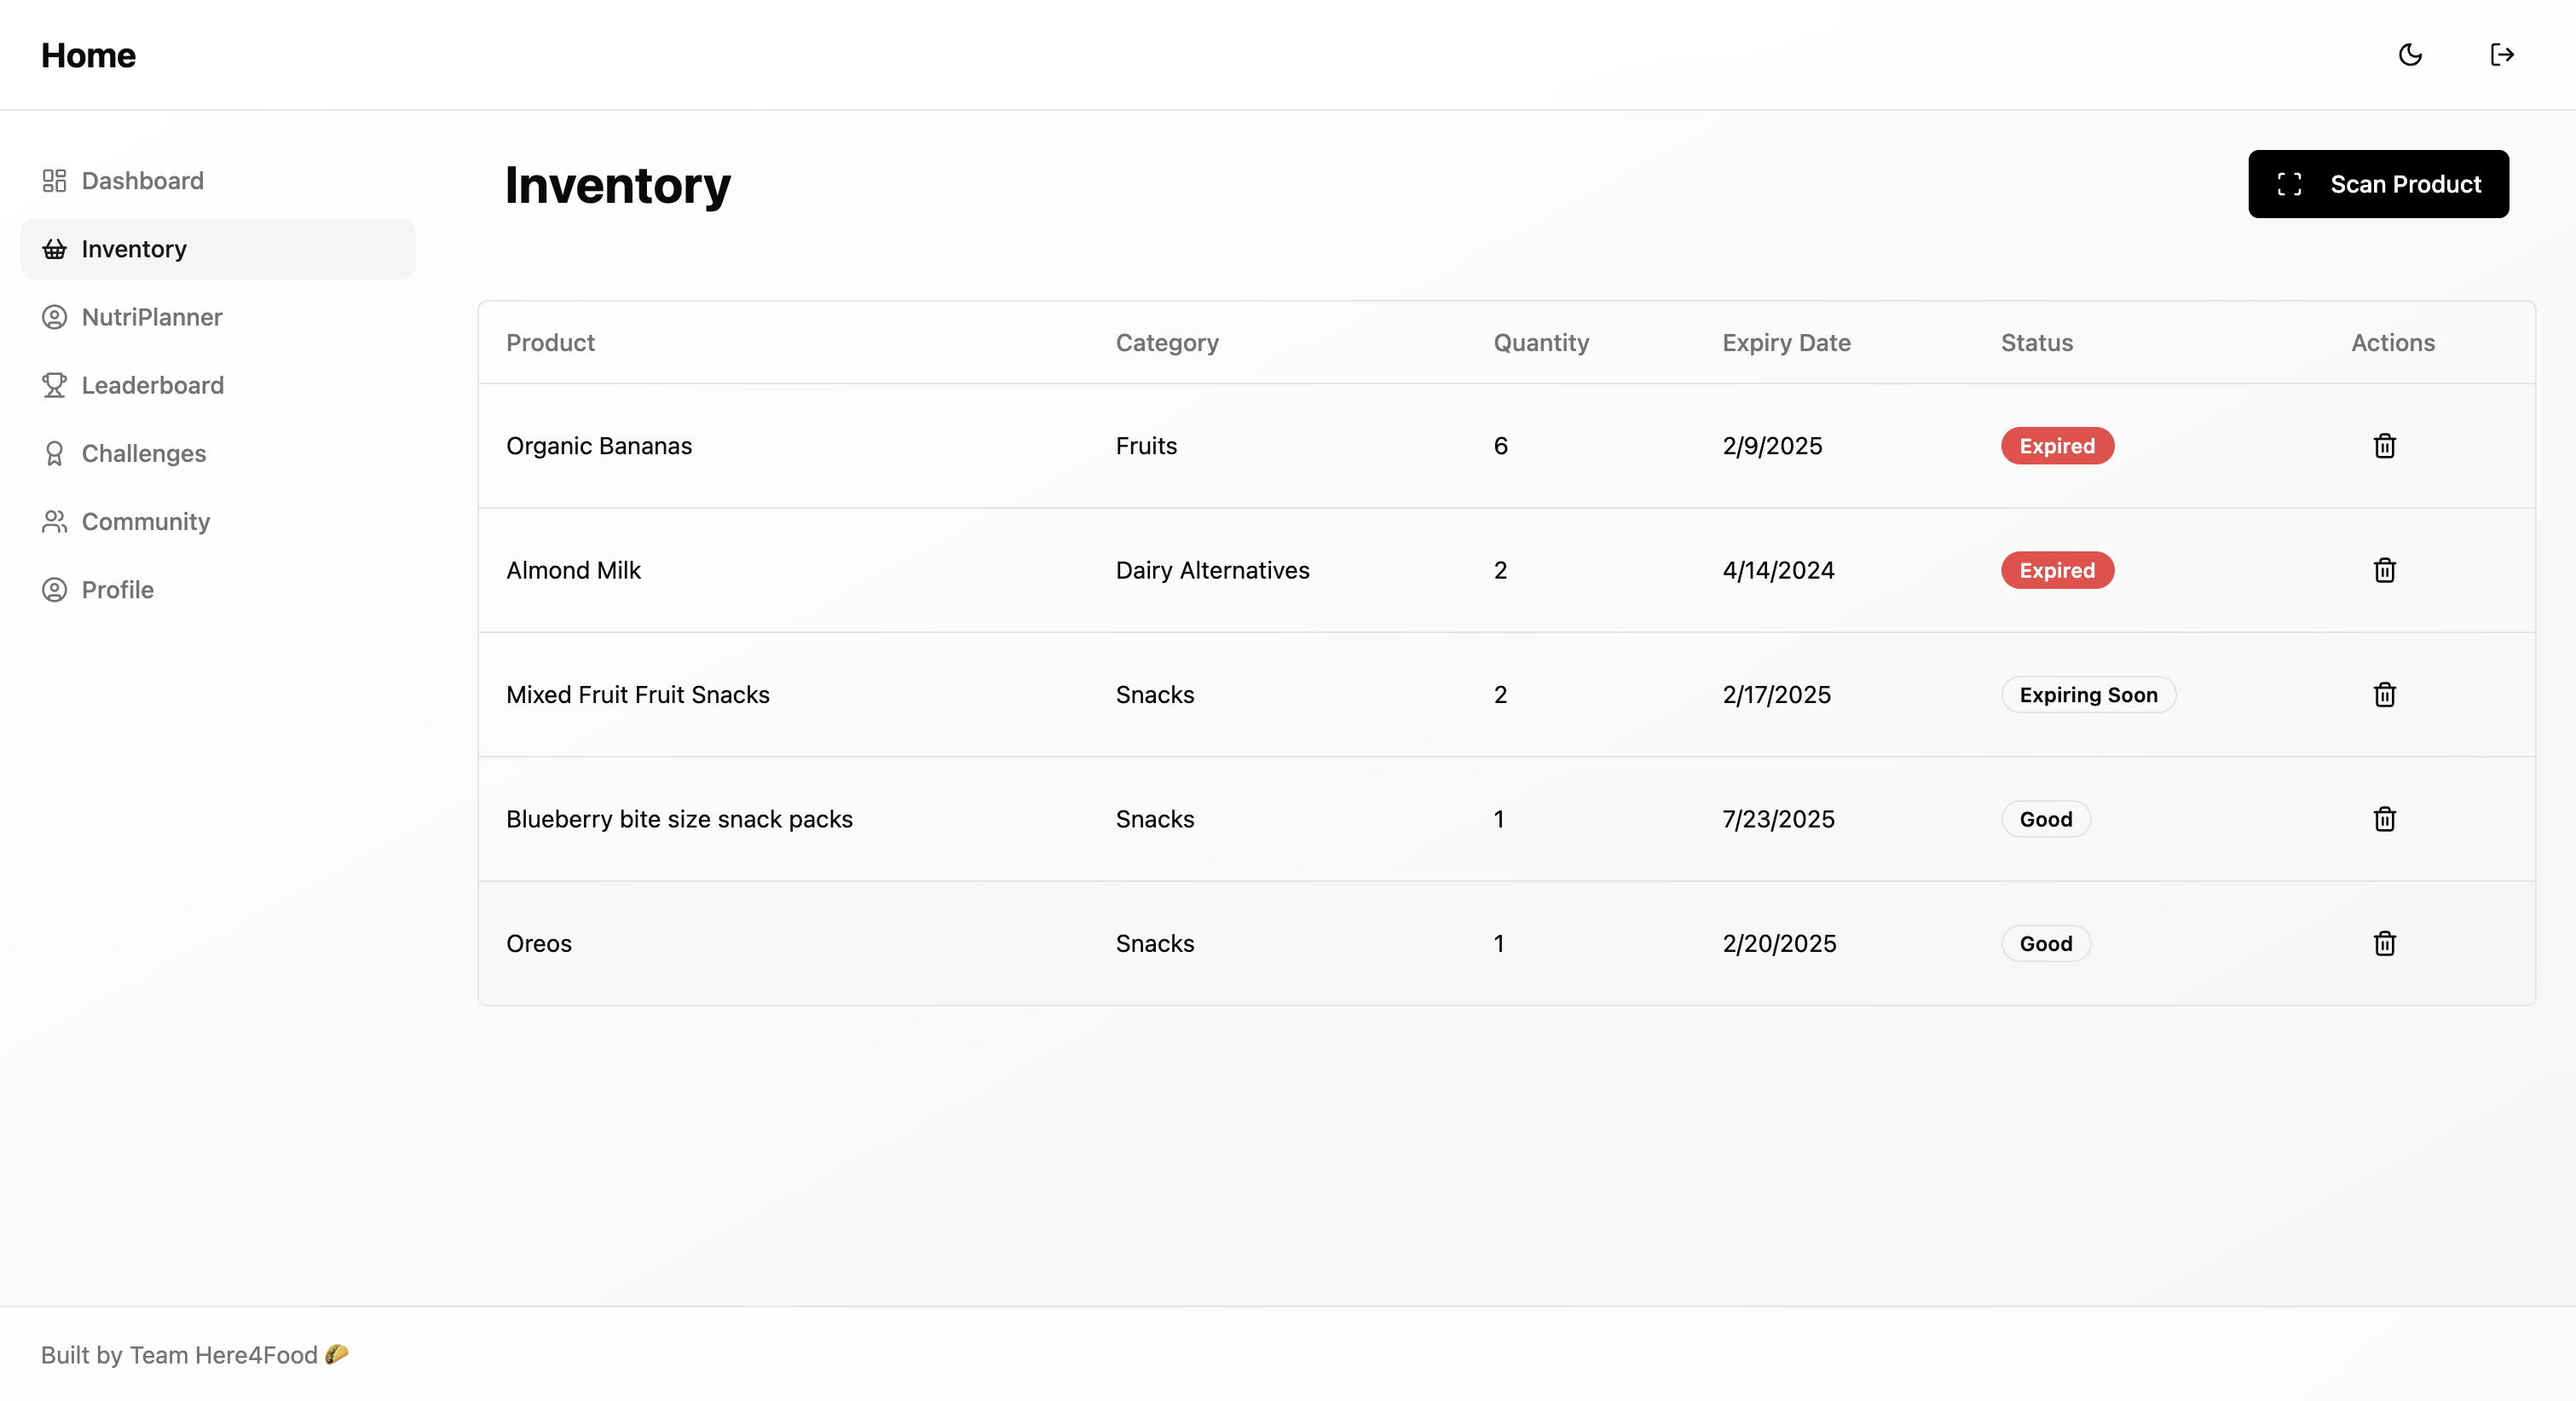
Task: Select Inventory in the sidebar
Action: pyautogui.click(x=134, y=249)
